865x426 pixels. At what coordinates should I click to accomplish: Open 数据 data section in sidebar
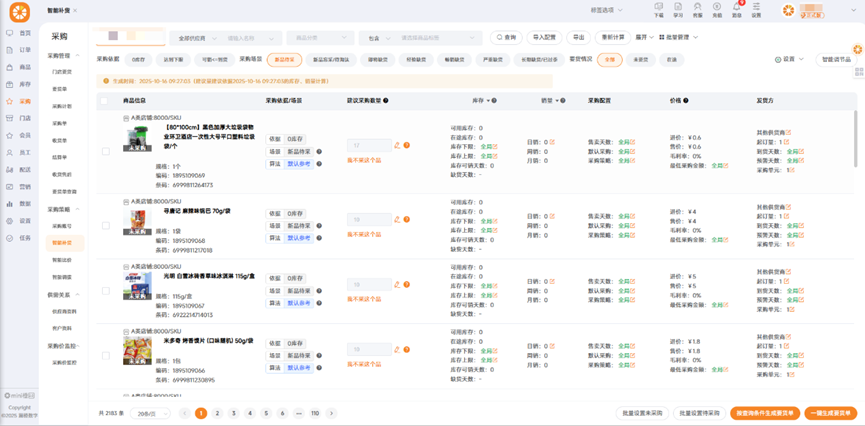(x=18, y=203)
